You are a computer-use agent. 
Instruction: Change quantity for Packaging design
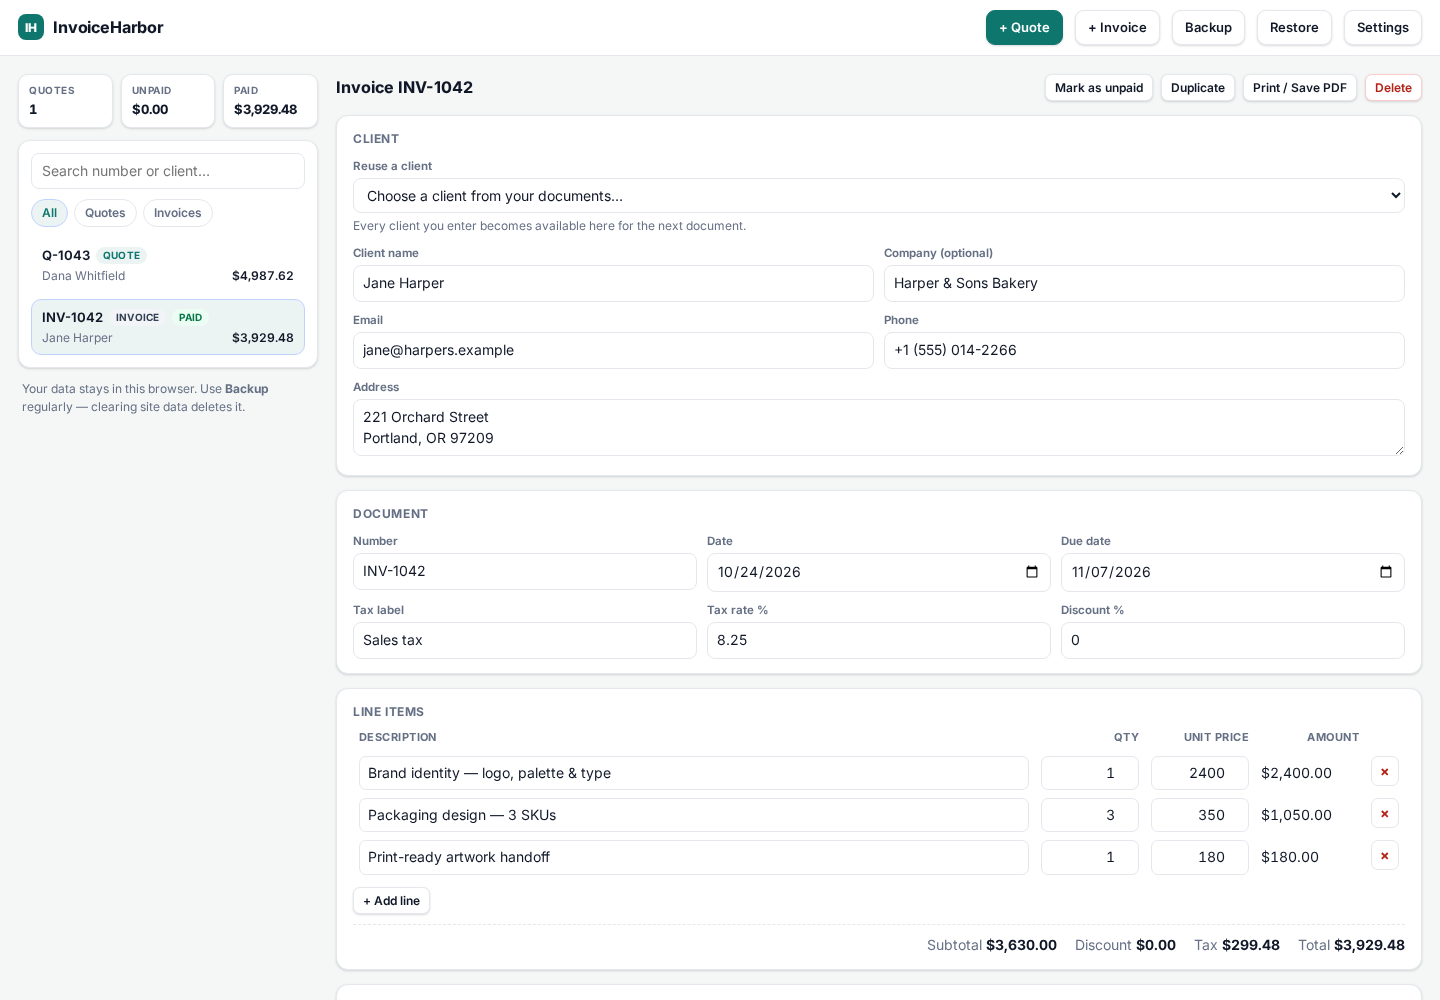point(1089,815)
